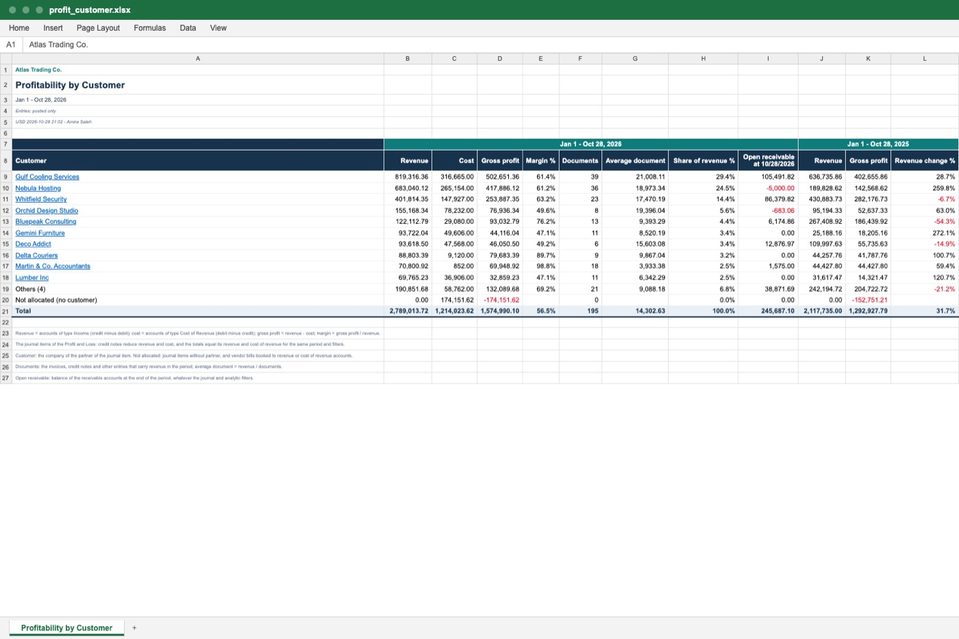Open the View menu

(218, 28)
